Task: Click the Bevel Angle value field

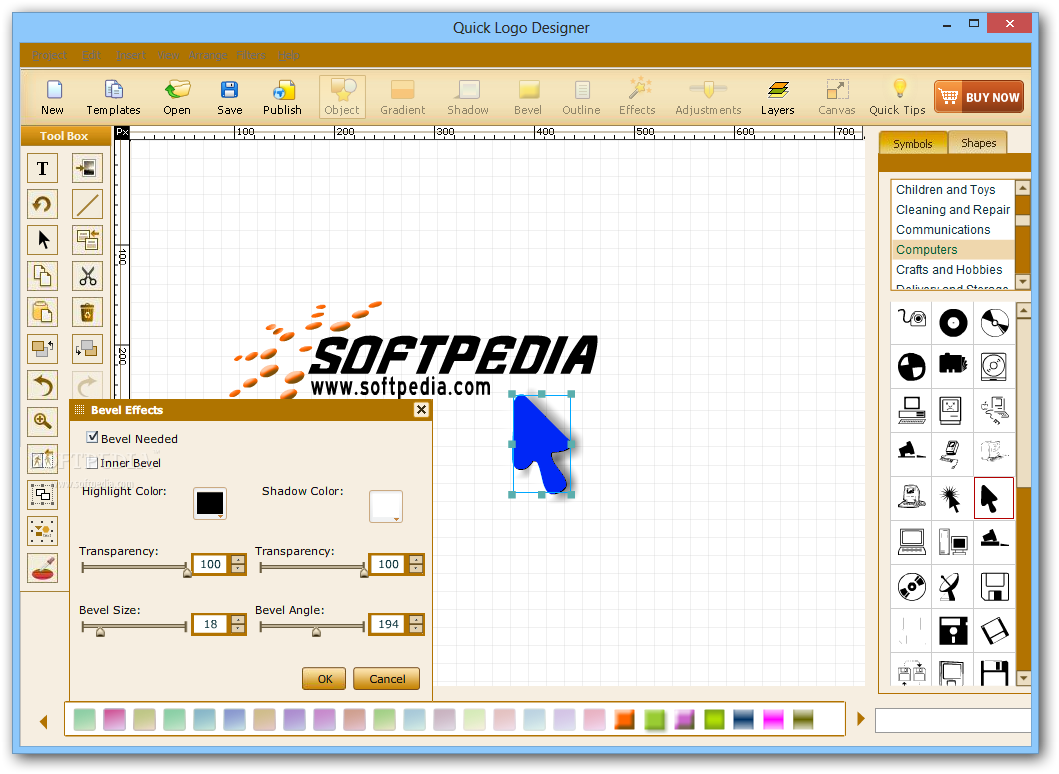Action: (388, 624)
